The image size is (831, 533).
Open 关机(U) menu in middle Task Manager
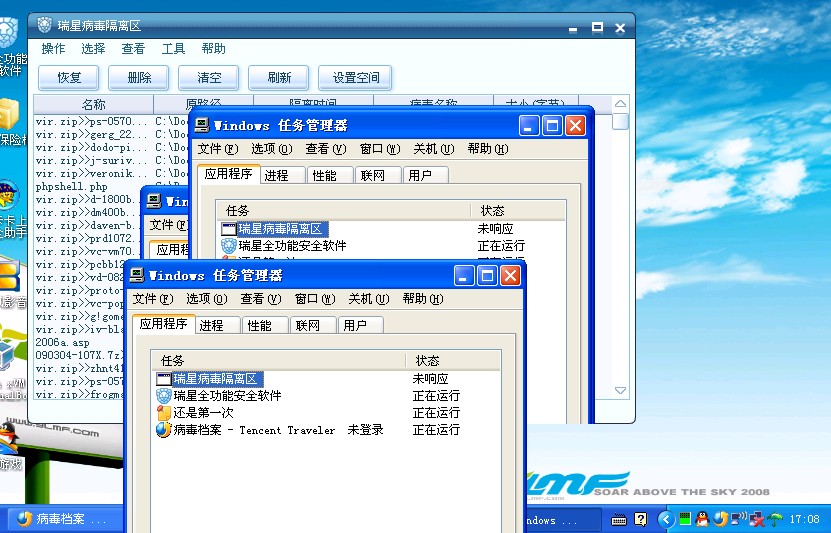pos(434,149)
